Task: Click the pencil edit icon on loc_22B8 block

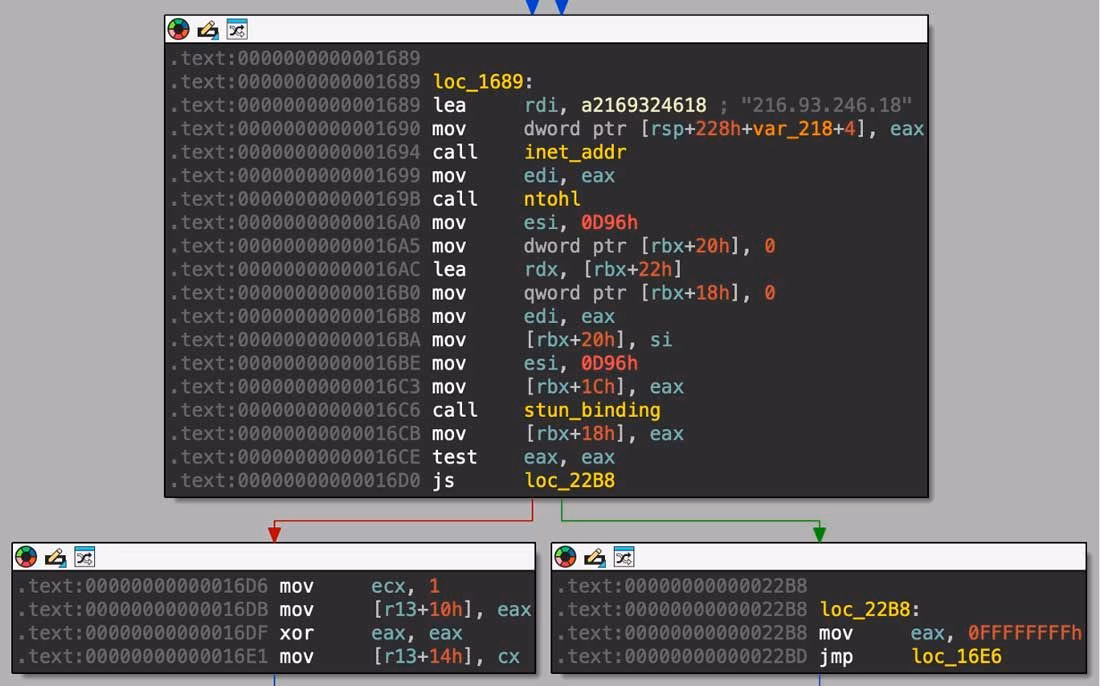Action: 594,557
